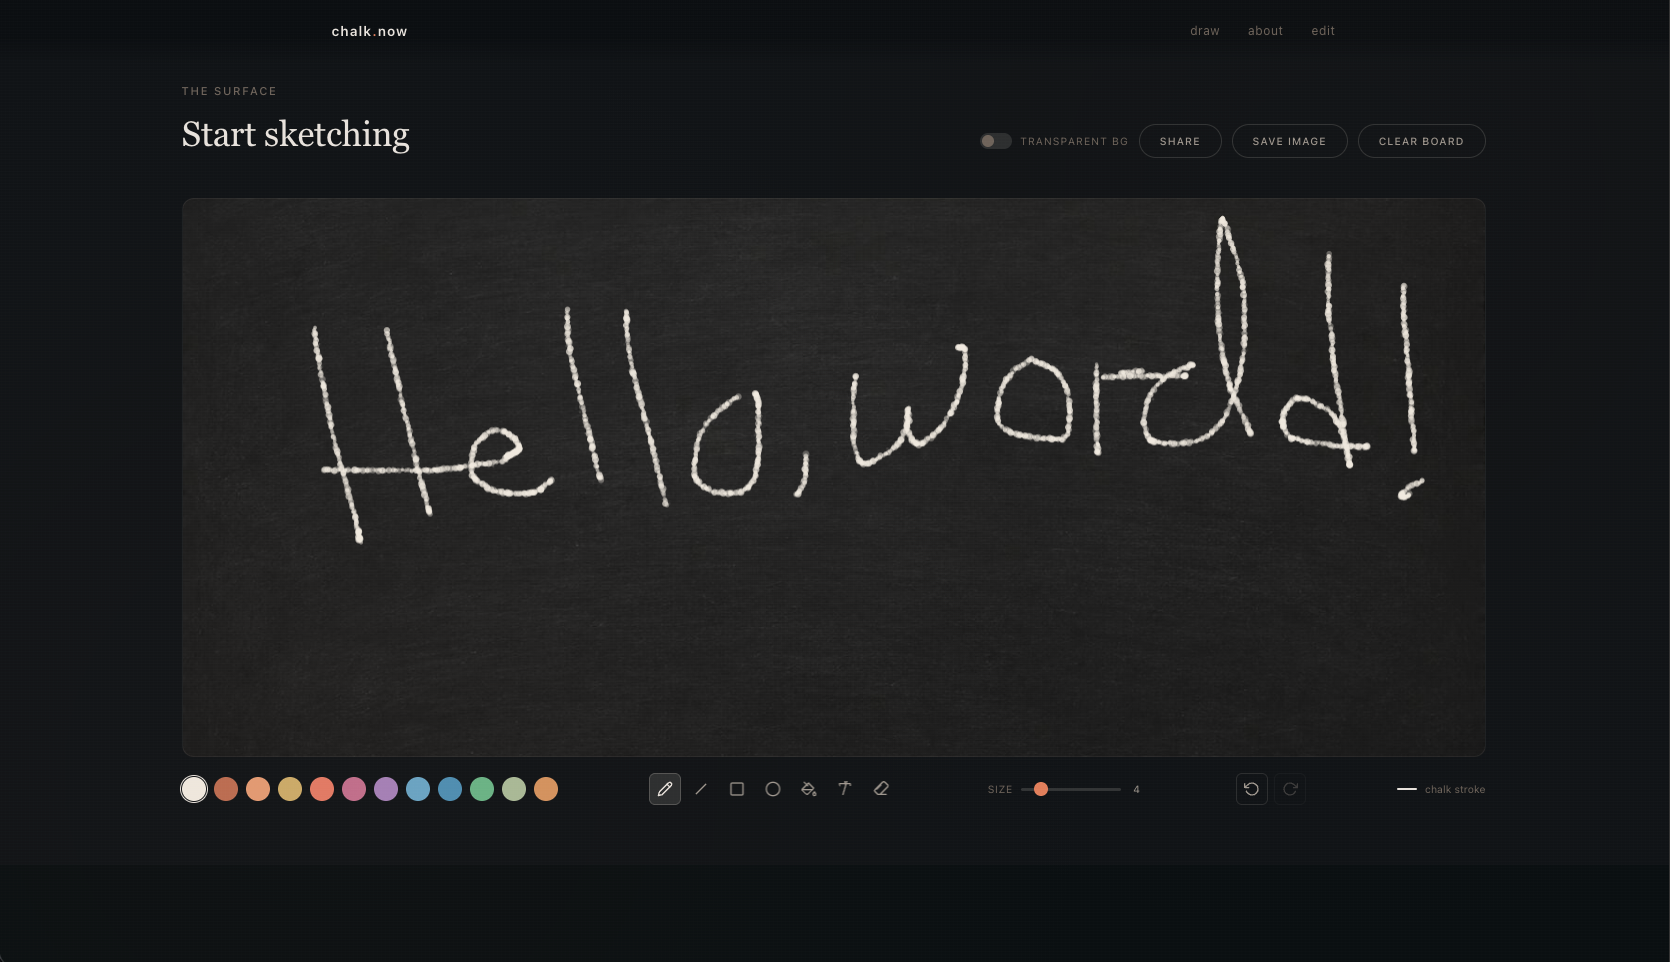Pick the rose pink color swatch

[354, 789]
